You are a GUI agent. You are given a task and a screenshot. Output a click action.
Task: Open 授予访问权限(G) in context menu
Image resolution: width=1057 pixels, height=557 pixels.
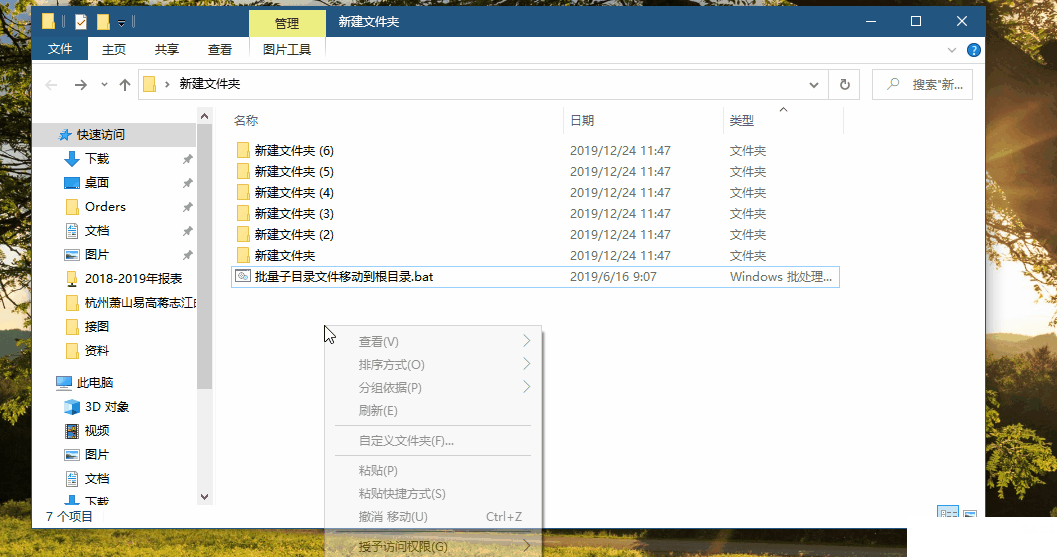433,546
